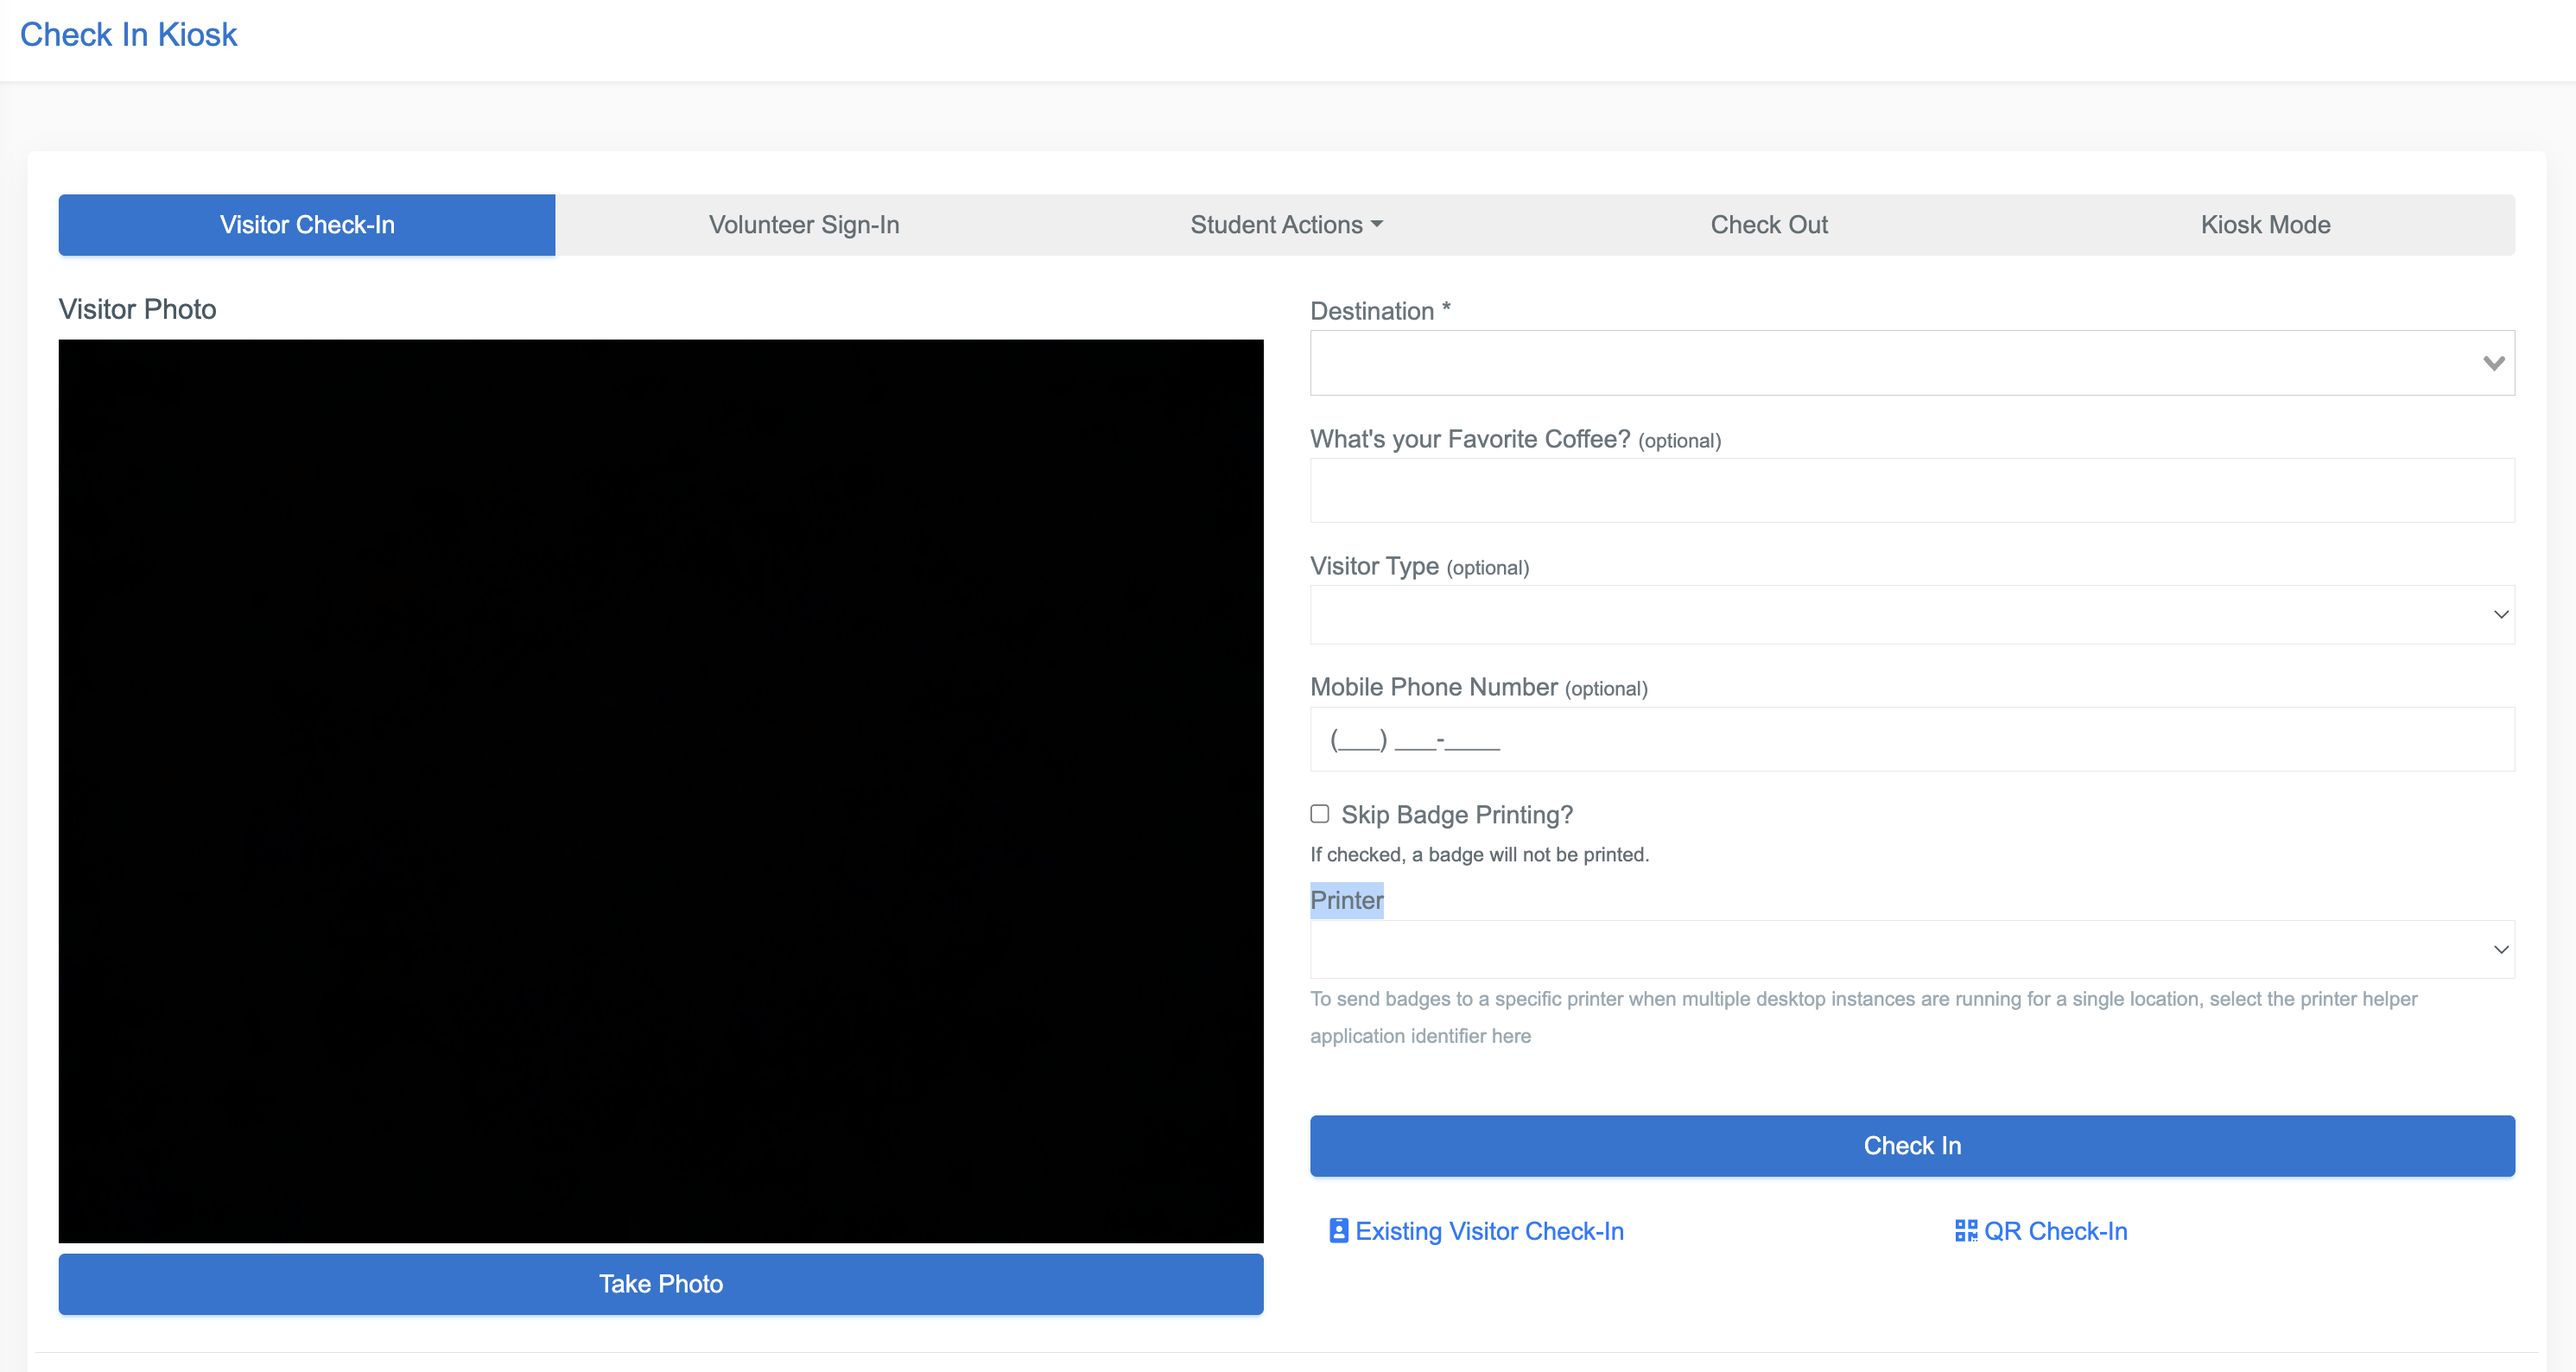The width and height of the screenshot is (2576, 1372).
Task: Enable the Skip Badge Printing checkbox
Action: pyautogui.click(x=1320, y=814)
